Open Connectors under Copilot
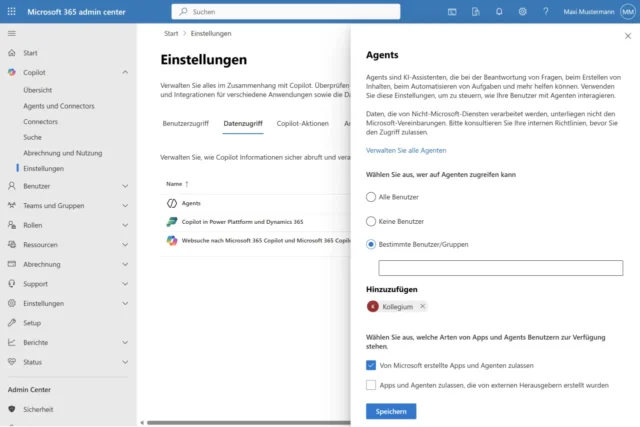Image resolution: width=640 pixels, height=427 pixels. (x=40, y=121)
